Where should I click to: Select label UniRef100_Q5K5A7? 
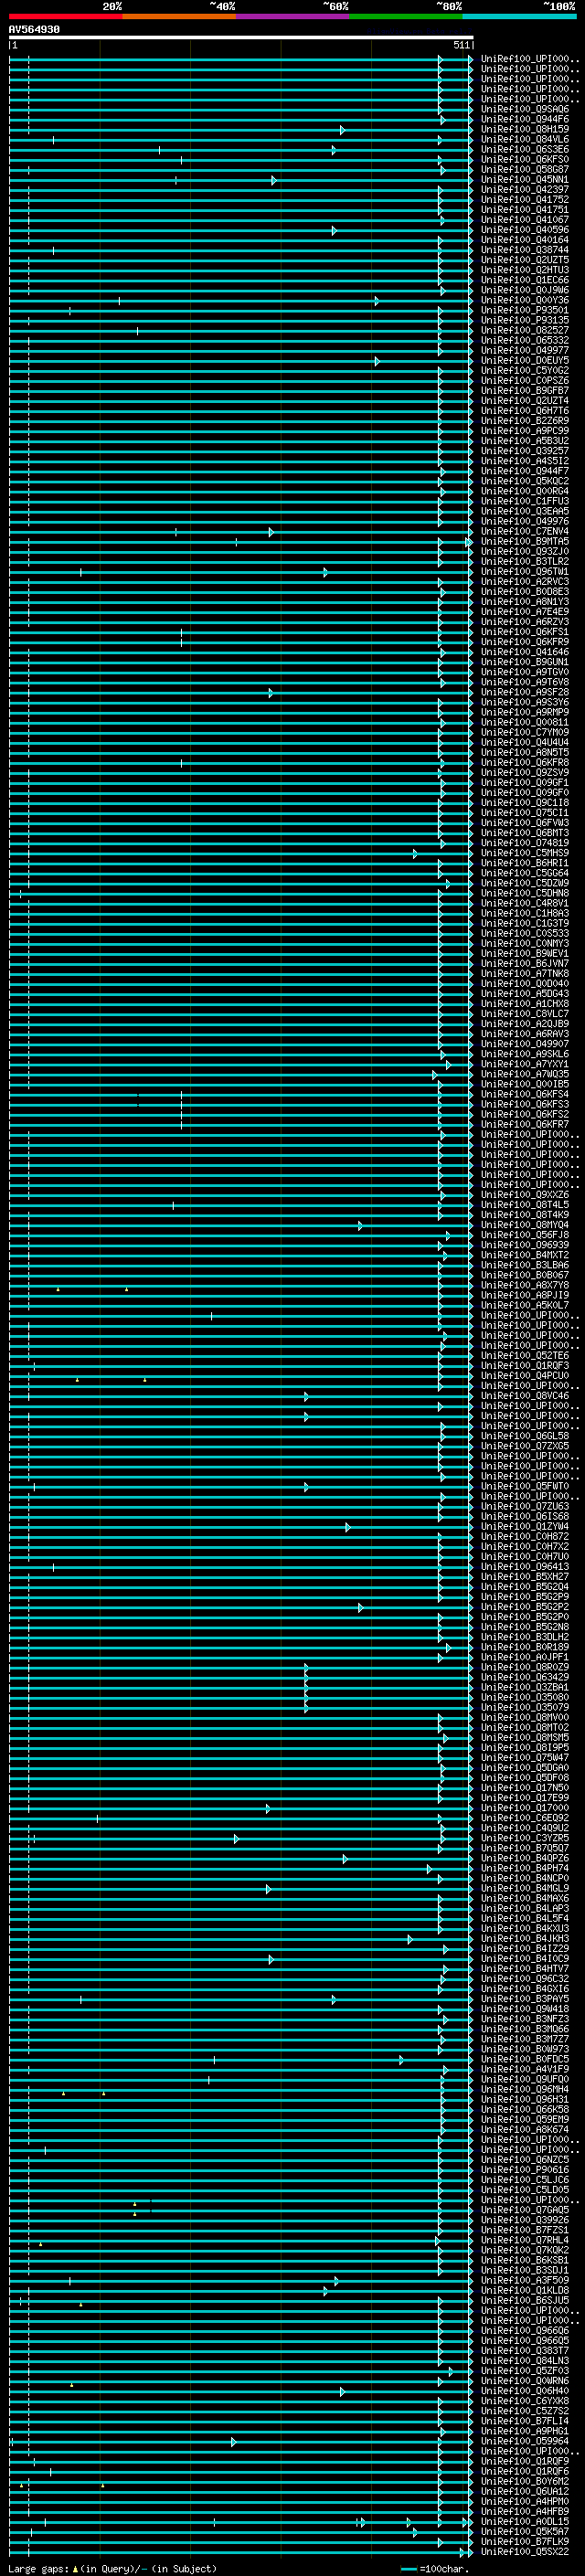(x=525, y=2531)
